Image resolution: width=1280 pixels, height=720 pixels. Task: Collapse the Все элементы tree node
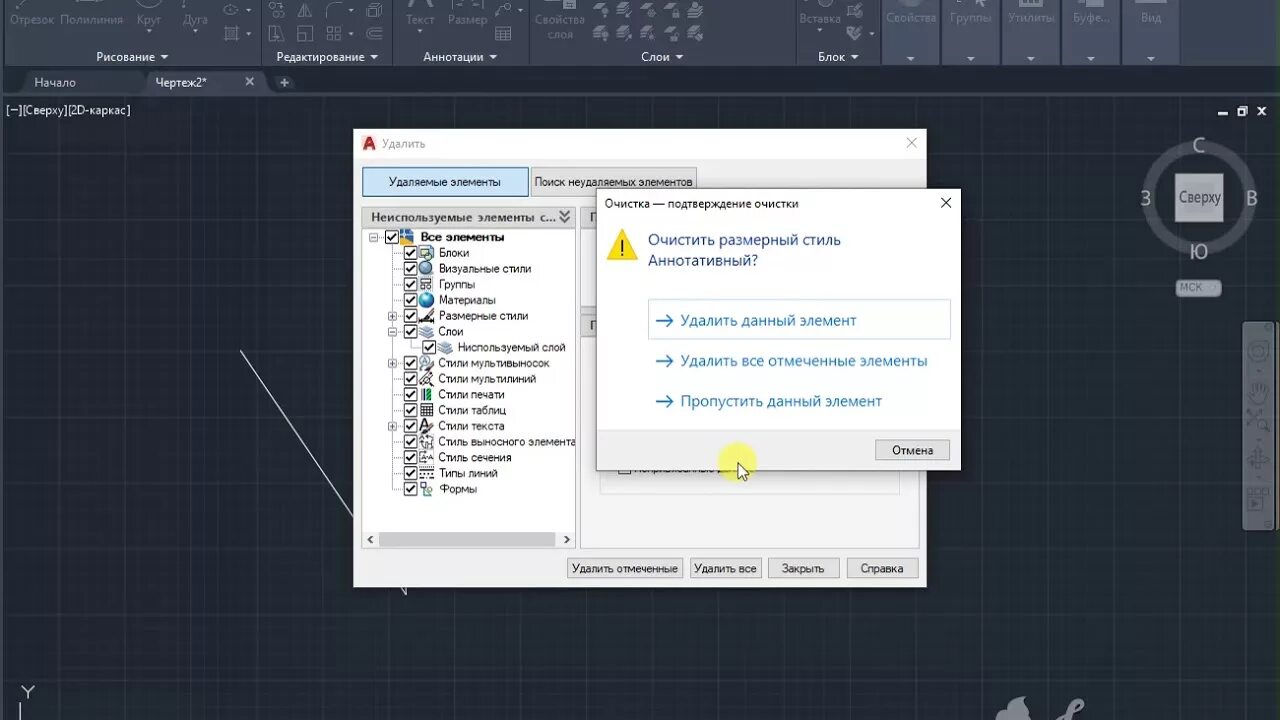tap(374, 237)
